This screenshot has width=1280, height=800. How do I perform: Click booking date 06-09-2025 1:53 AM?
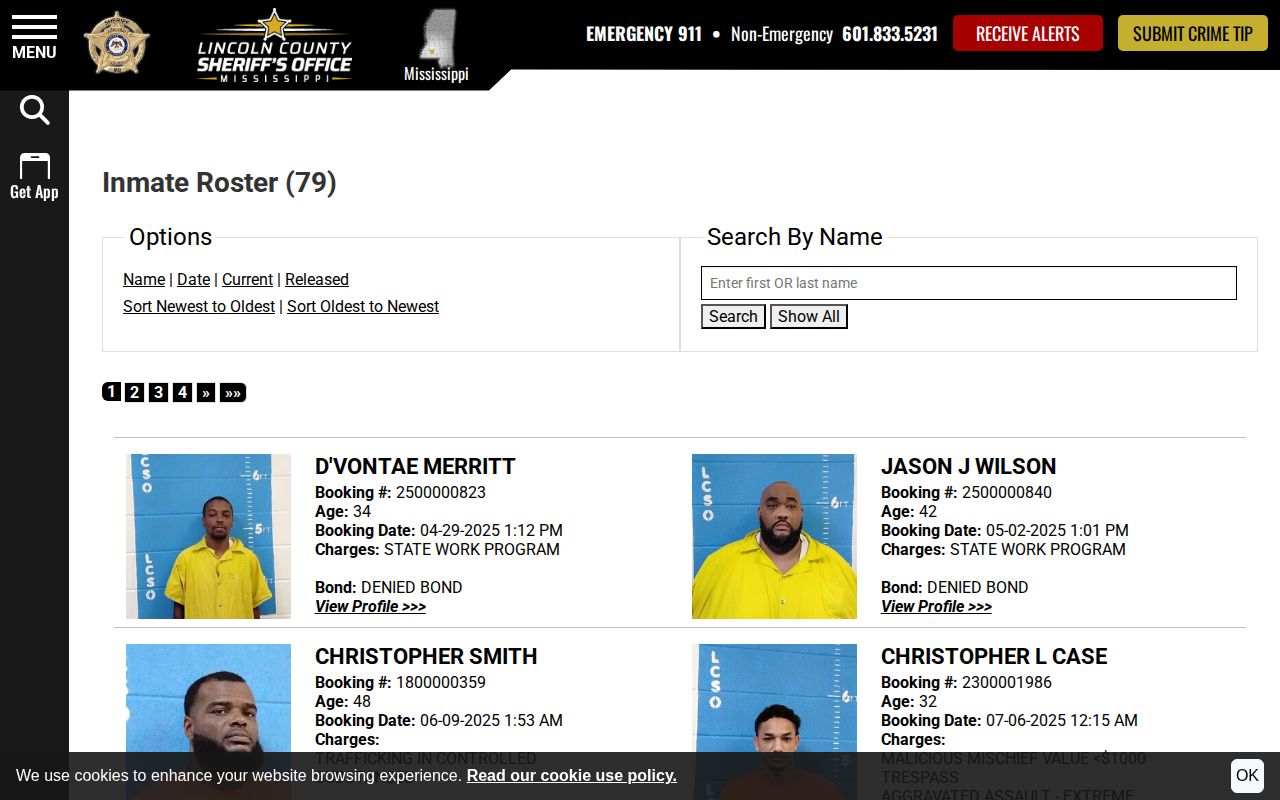491,721
